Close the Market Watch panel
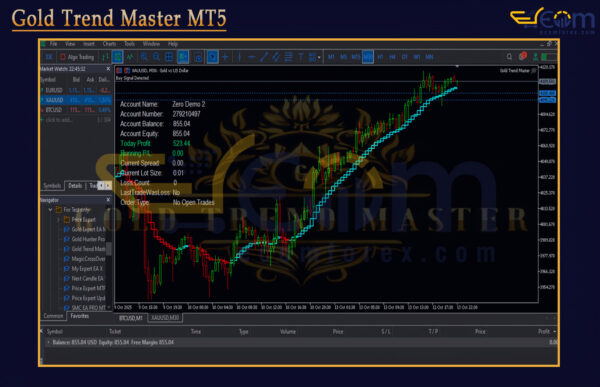600x387 pixels. coord(108,69)
